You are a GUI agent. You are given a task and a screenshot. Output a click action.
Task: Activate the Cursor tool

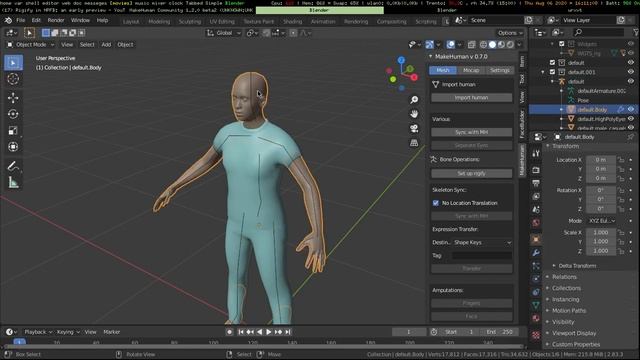(x=13, y=79)
